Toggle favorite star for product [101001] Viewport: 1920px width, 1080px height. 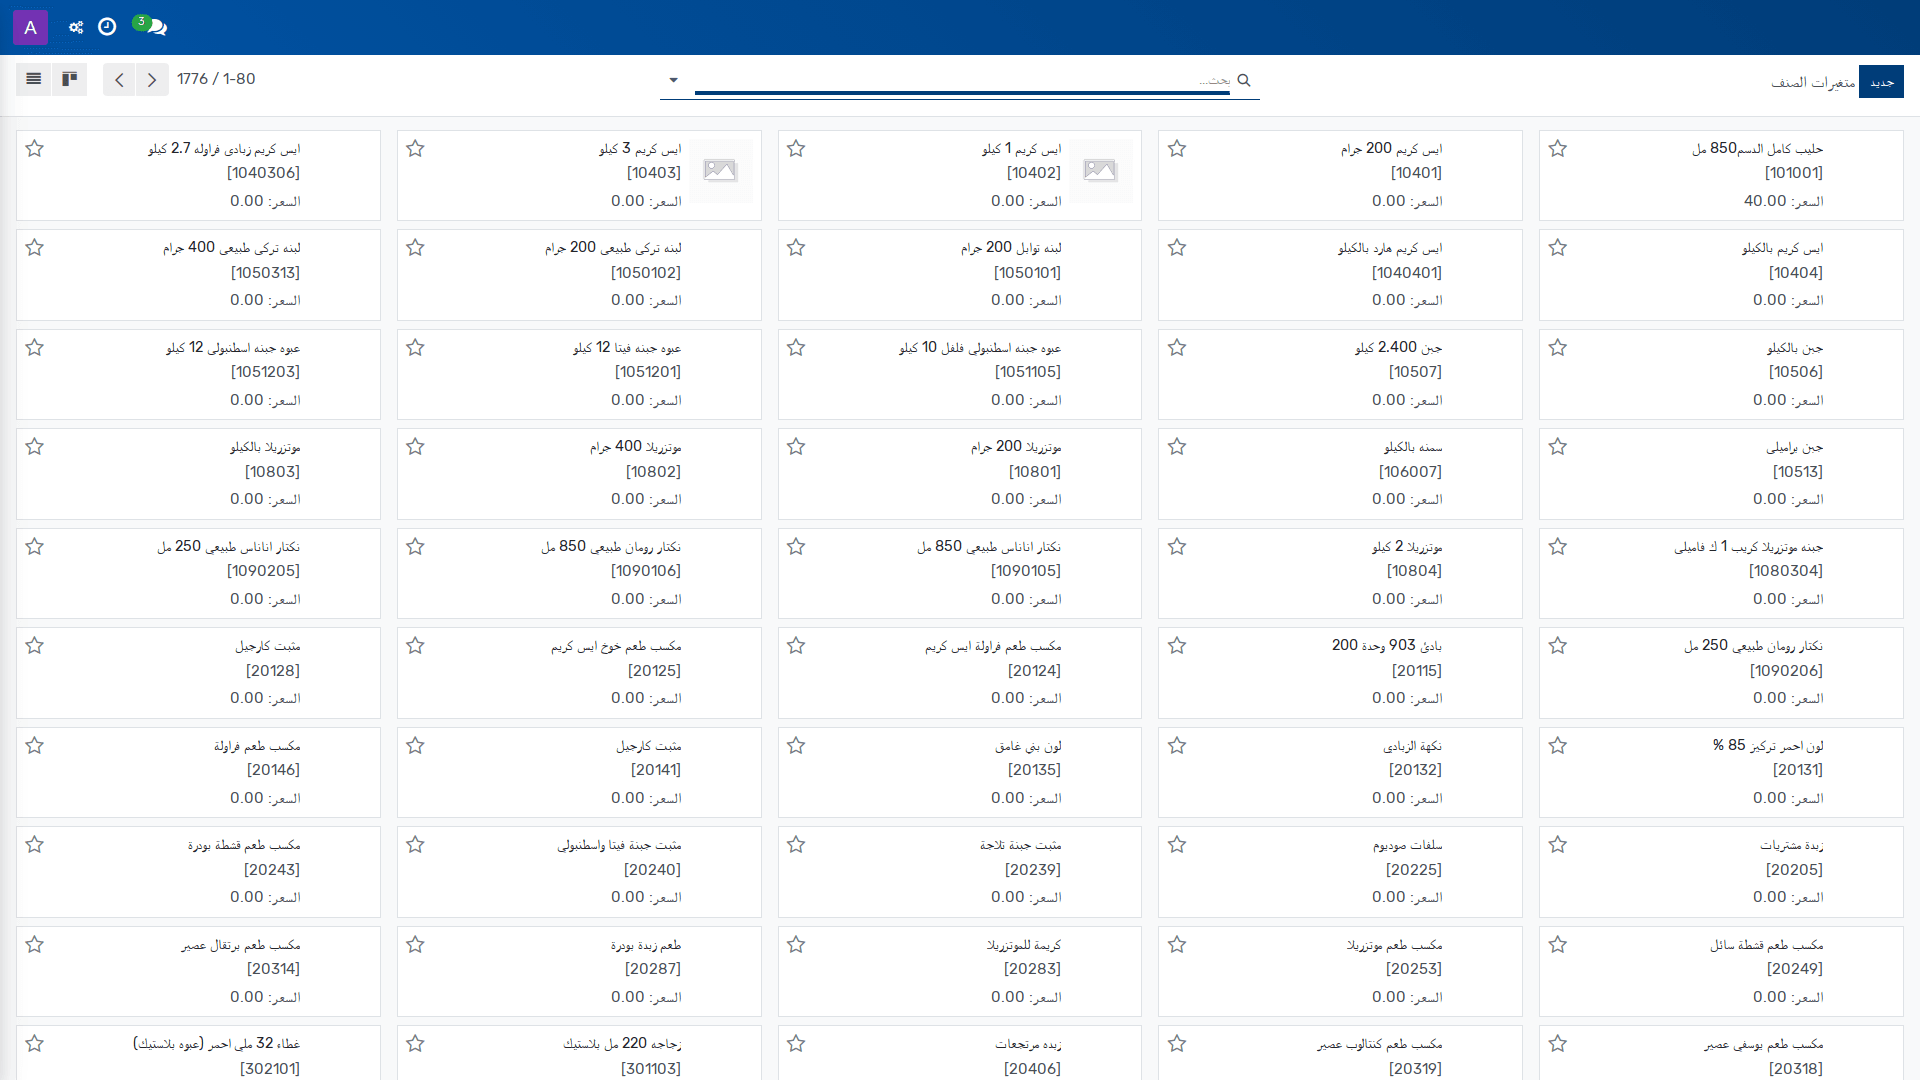pos(1558,149)
